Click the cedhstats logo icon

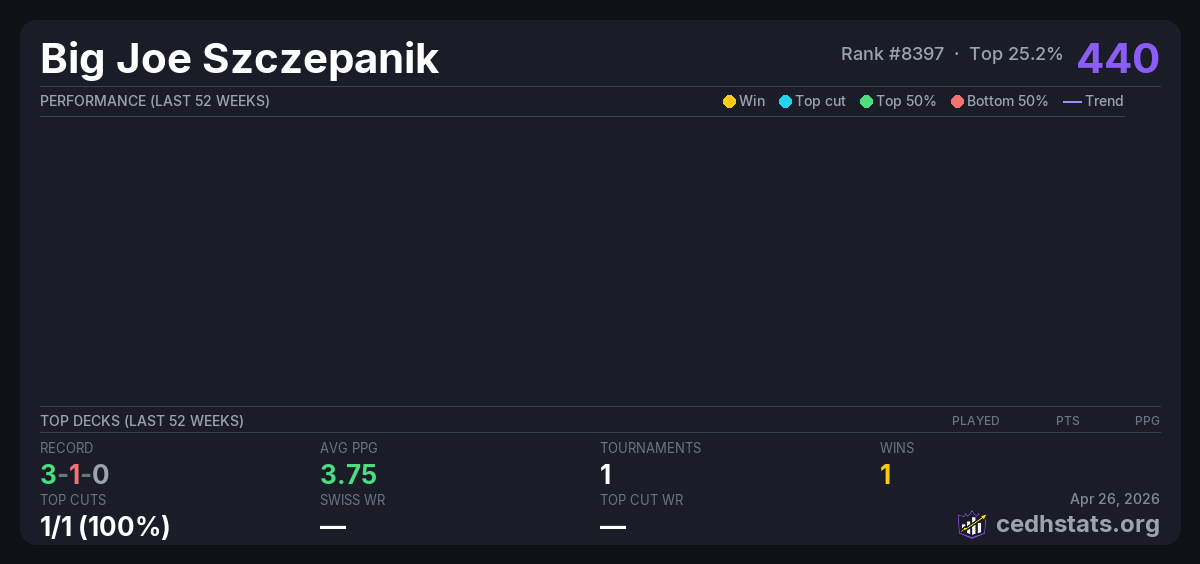971,524
